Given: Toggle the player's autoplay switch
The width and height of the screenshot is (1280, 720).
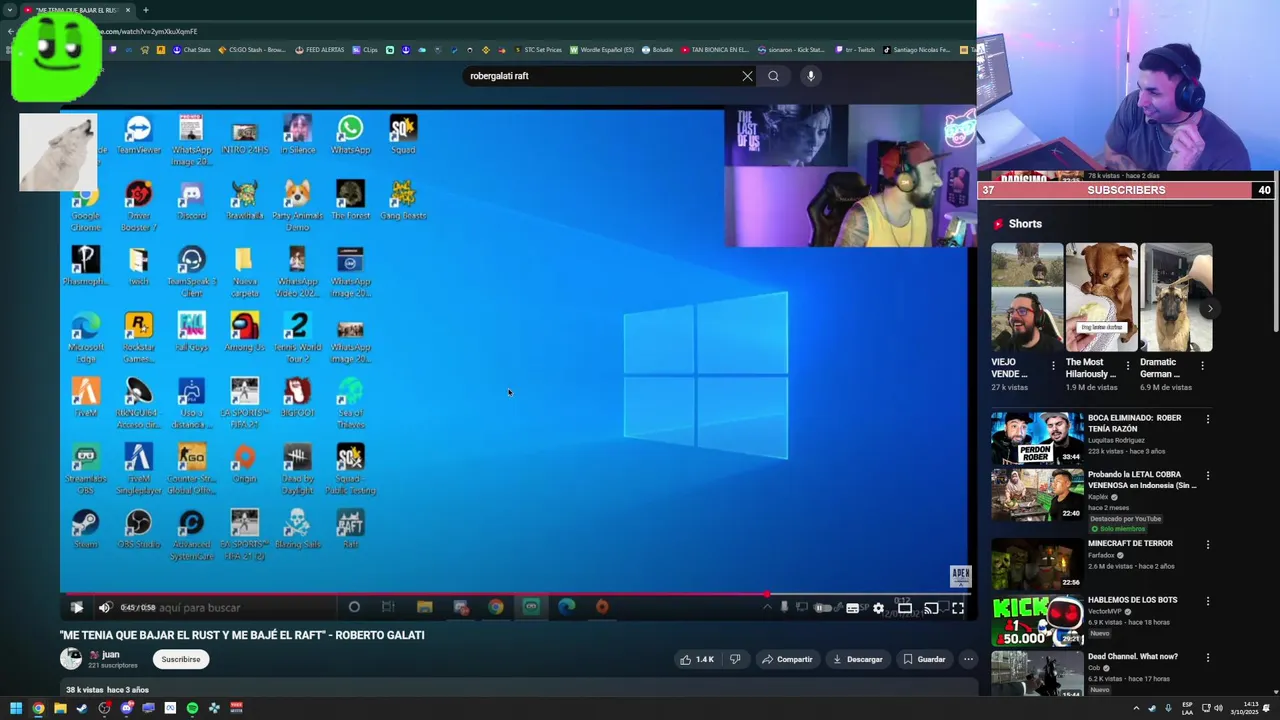Looking at the screenshot, I should [823, 608].
